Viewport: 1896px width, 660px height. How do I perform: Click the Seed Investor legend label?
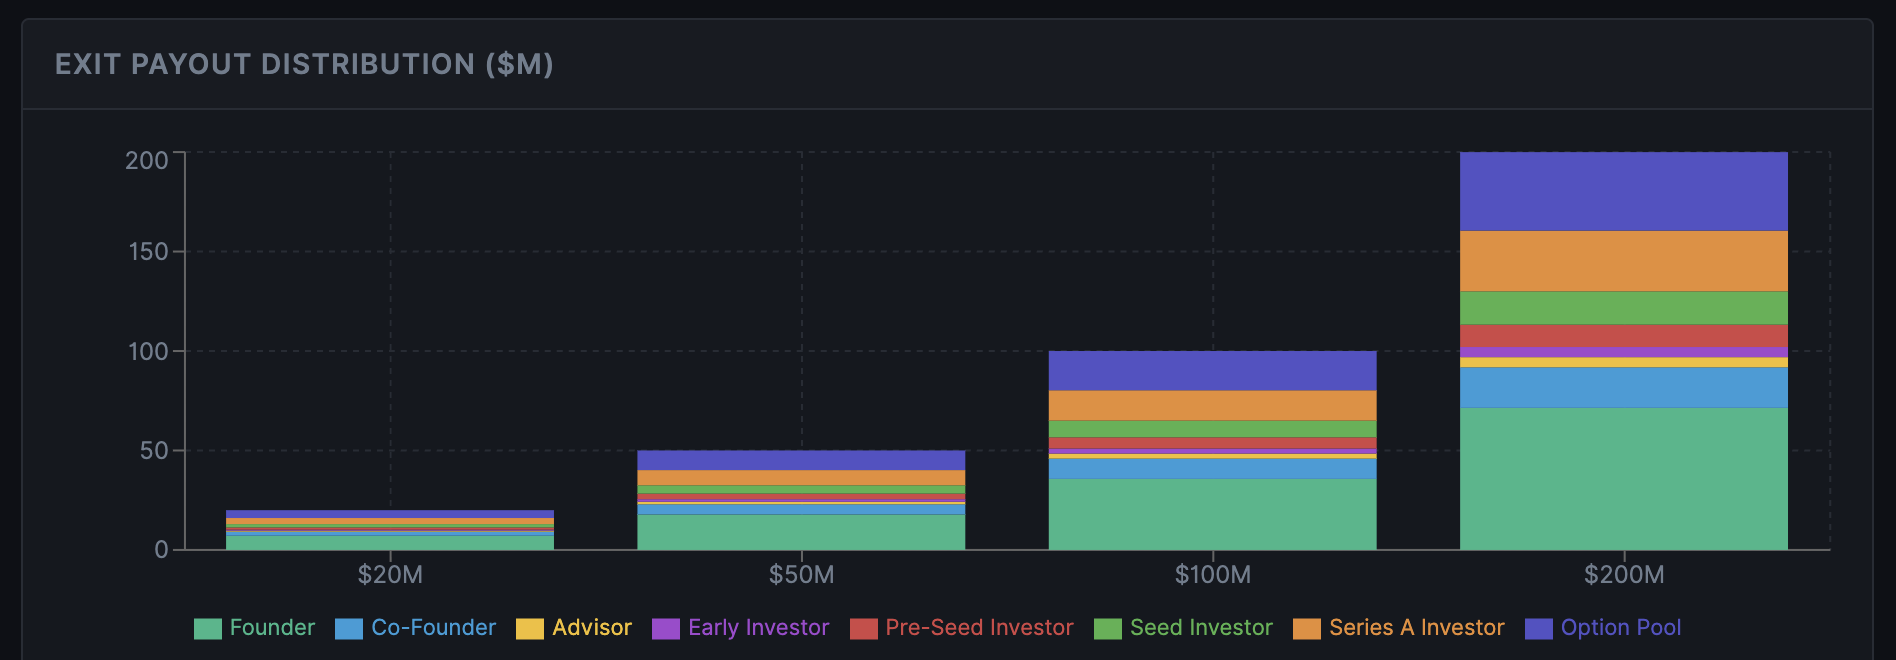pos(1201,628)
